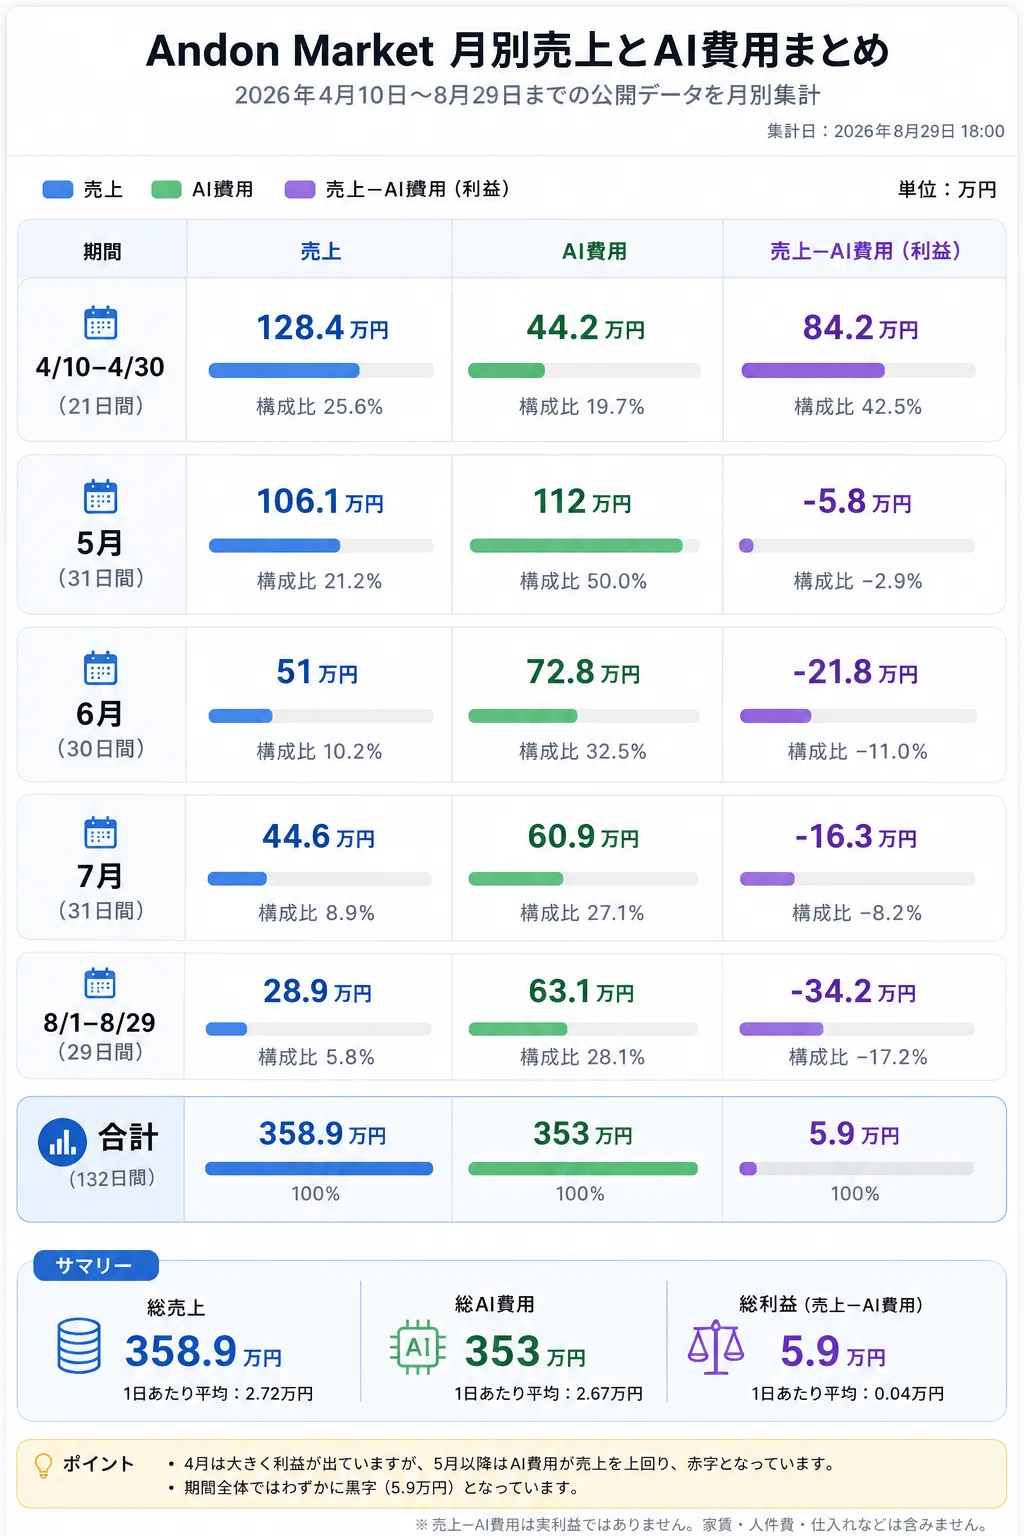Click the 106.1 万円 May sales value
1024x1536 pixels.
[x=320, y=501]
